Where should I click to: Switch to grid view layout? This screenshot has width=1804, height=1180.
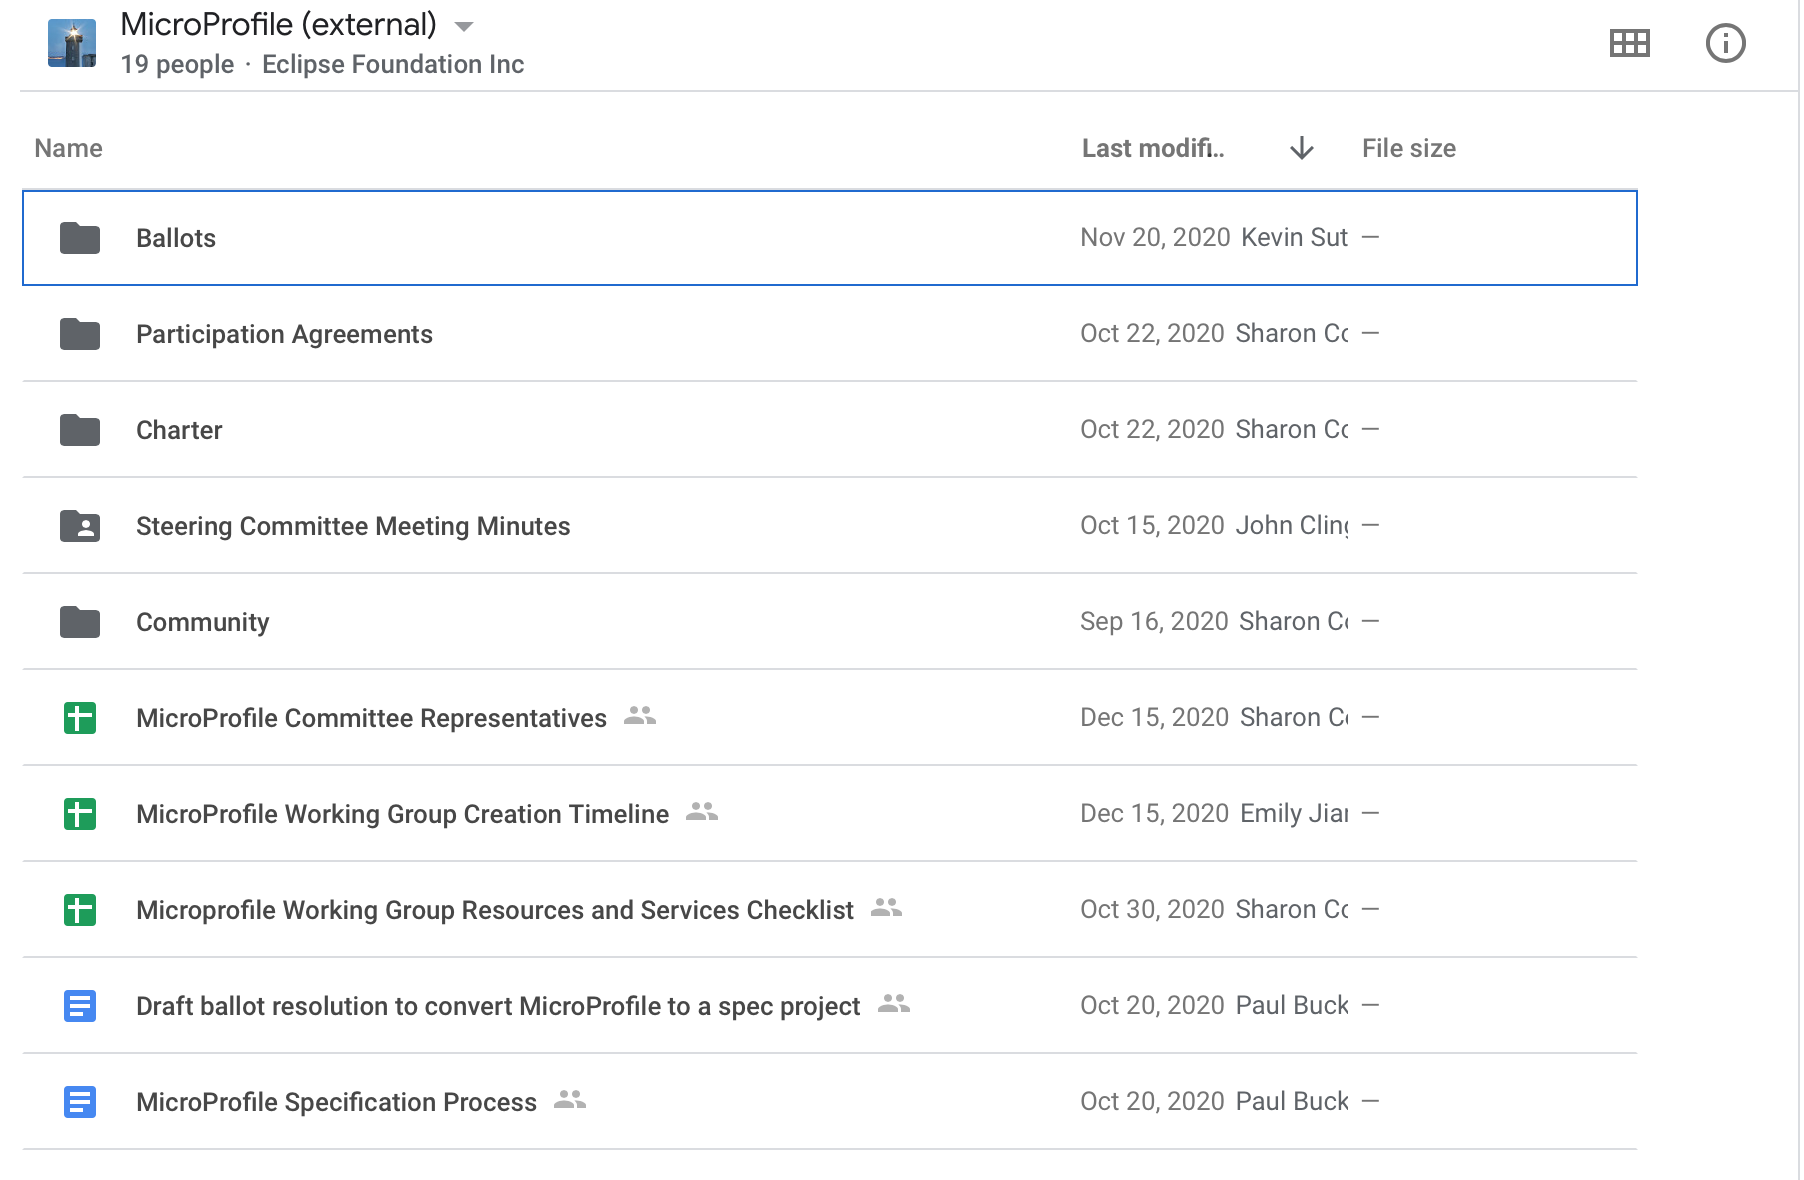pyautogui.click(x=1629, y=43)
